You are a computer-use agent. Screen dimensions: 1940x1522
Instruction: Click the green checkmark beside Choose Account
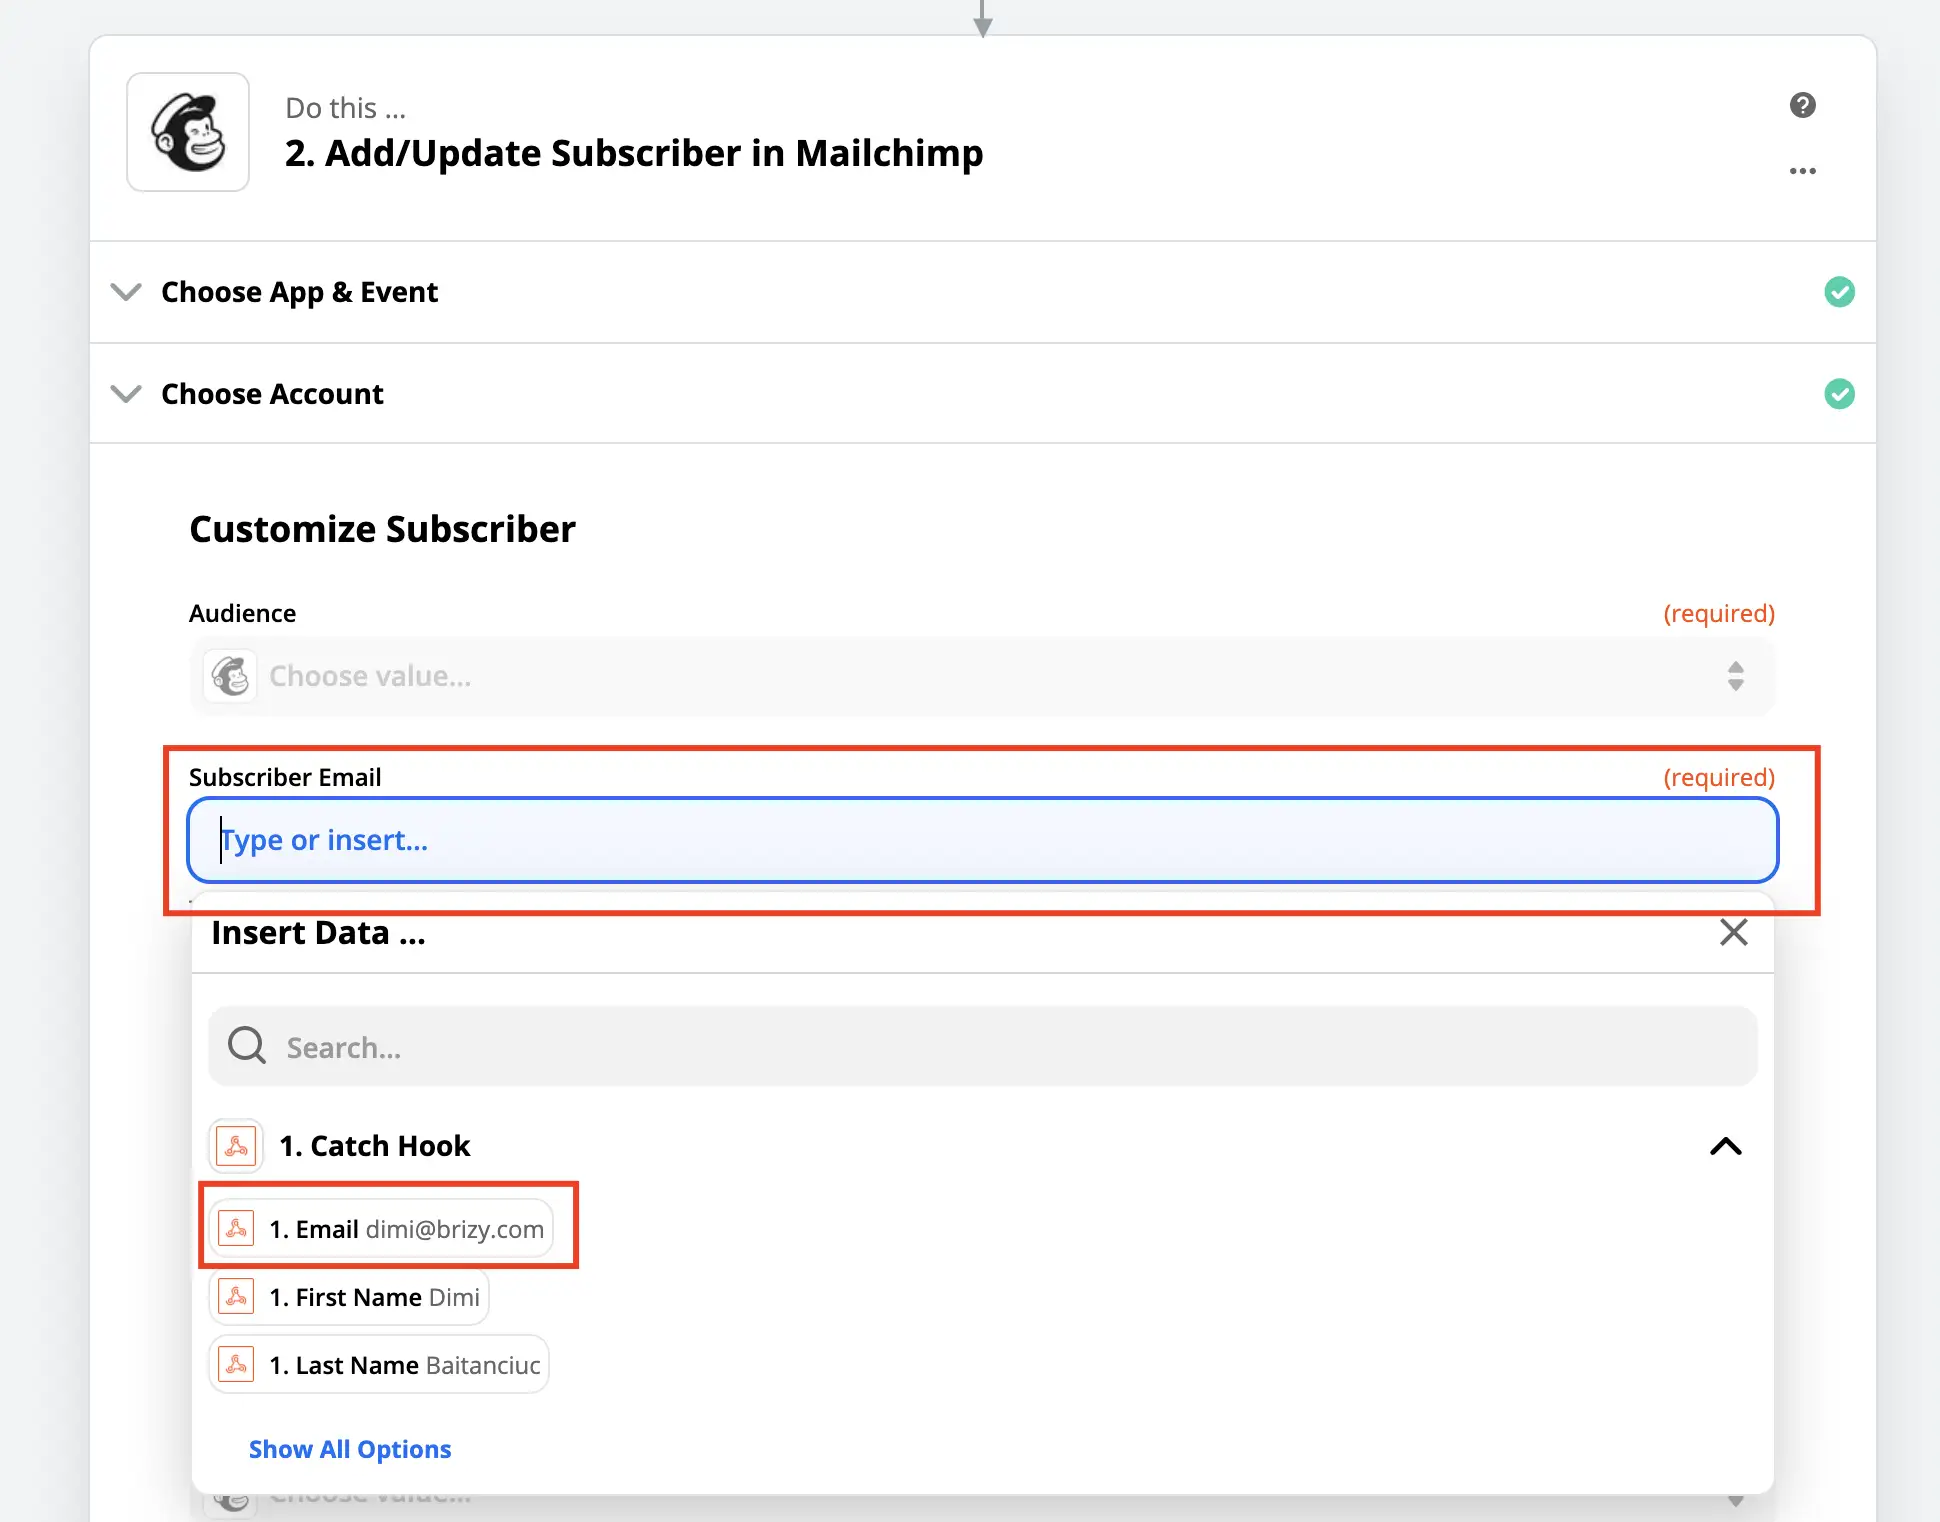1839,394
